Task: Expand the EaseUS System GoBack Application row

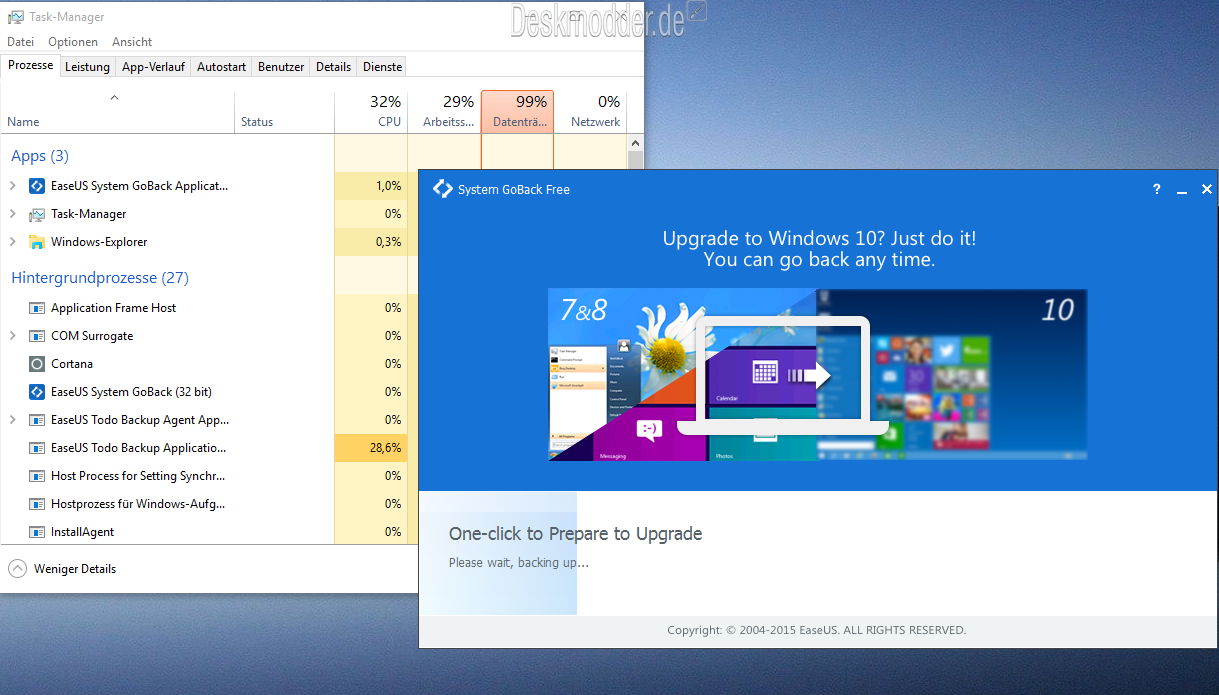Action: click(x=13, y=186)
